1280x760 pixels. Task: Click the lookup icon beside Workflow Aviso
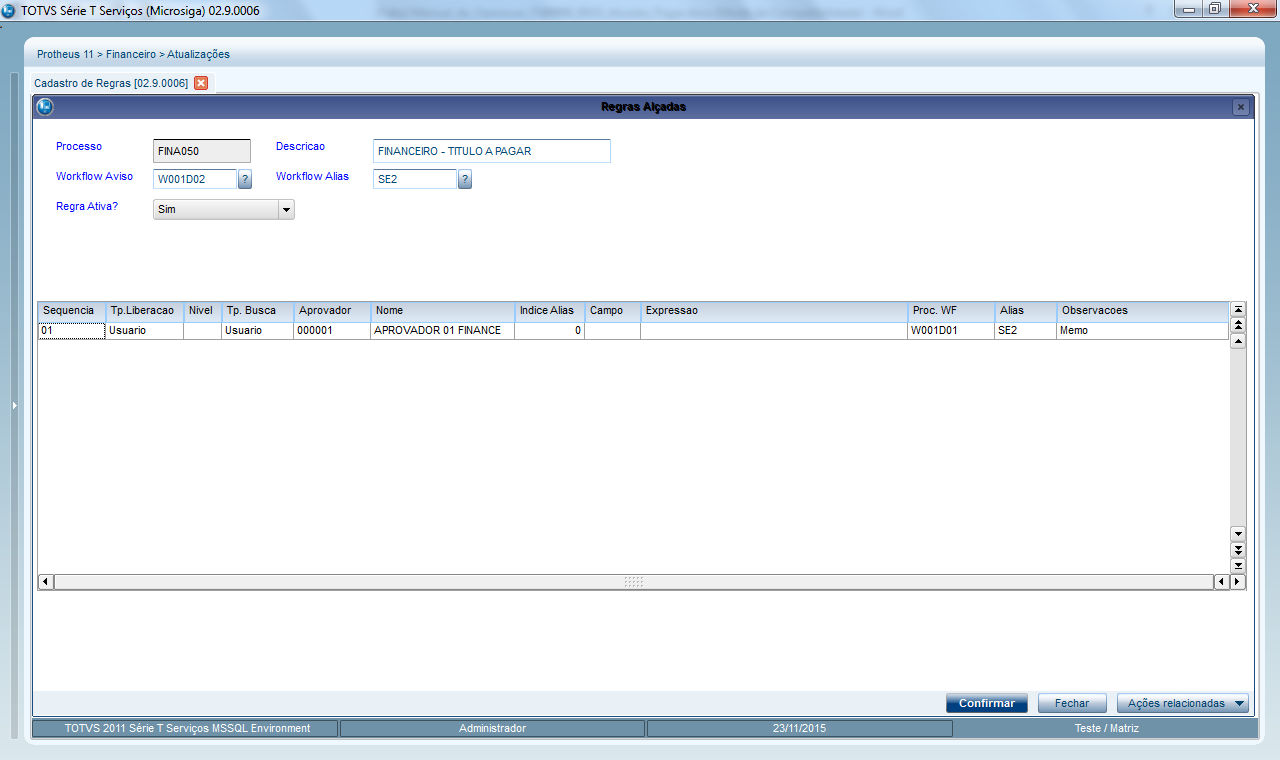tap(245, 179)
